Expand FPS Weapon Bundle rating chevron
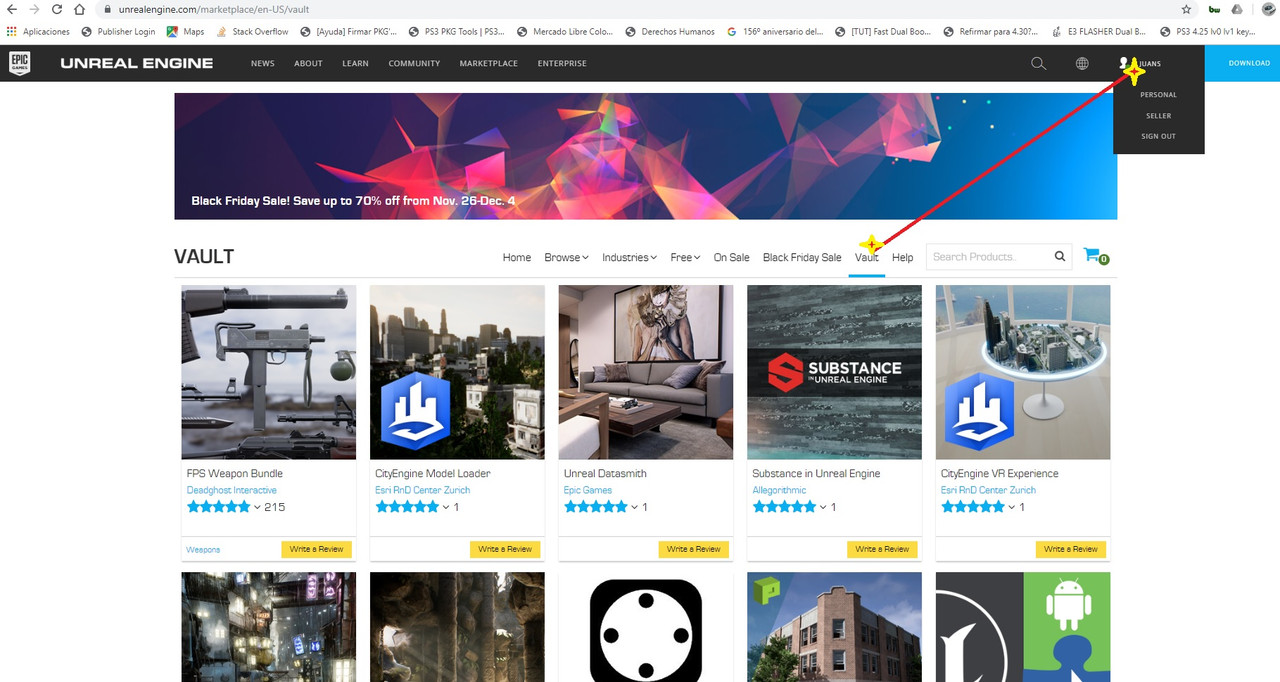This screenshot has width=1280, height=682. (257, 507)
